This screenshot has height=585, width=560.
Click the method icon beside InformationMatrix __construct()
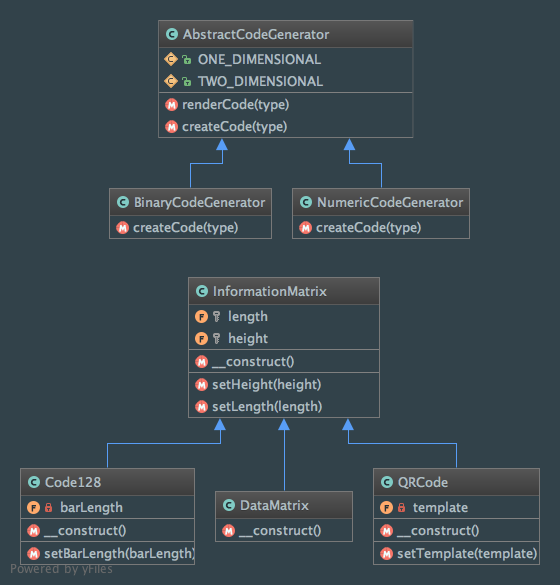tap(201, 362)
